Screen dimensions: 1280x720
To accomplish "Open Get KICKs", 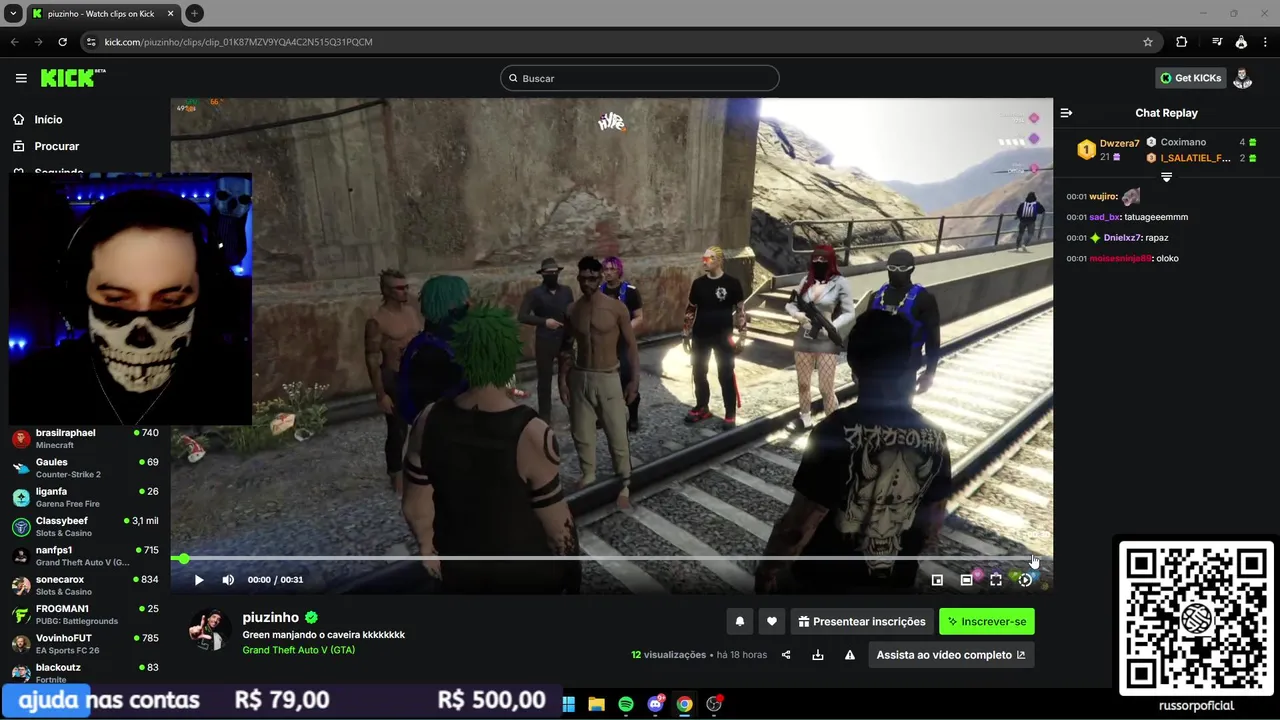I will click(1191, 78).
